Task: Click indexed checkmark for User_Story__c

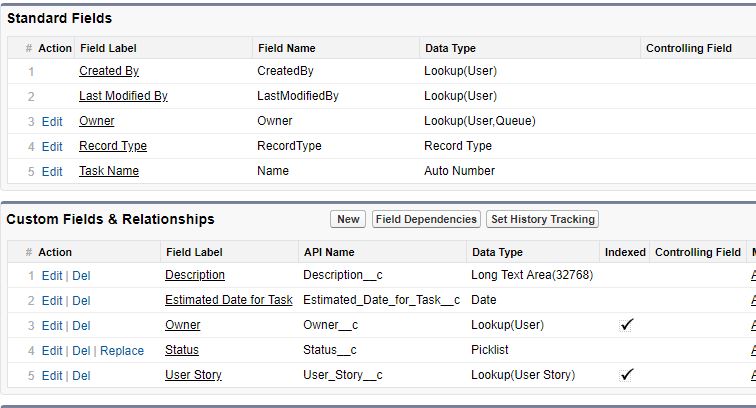Action: pyautogui.click(x=626, y=375)
